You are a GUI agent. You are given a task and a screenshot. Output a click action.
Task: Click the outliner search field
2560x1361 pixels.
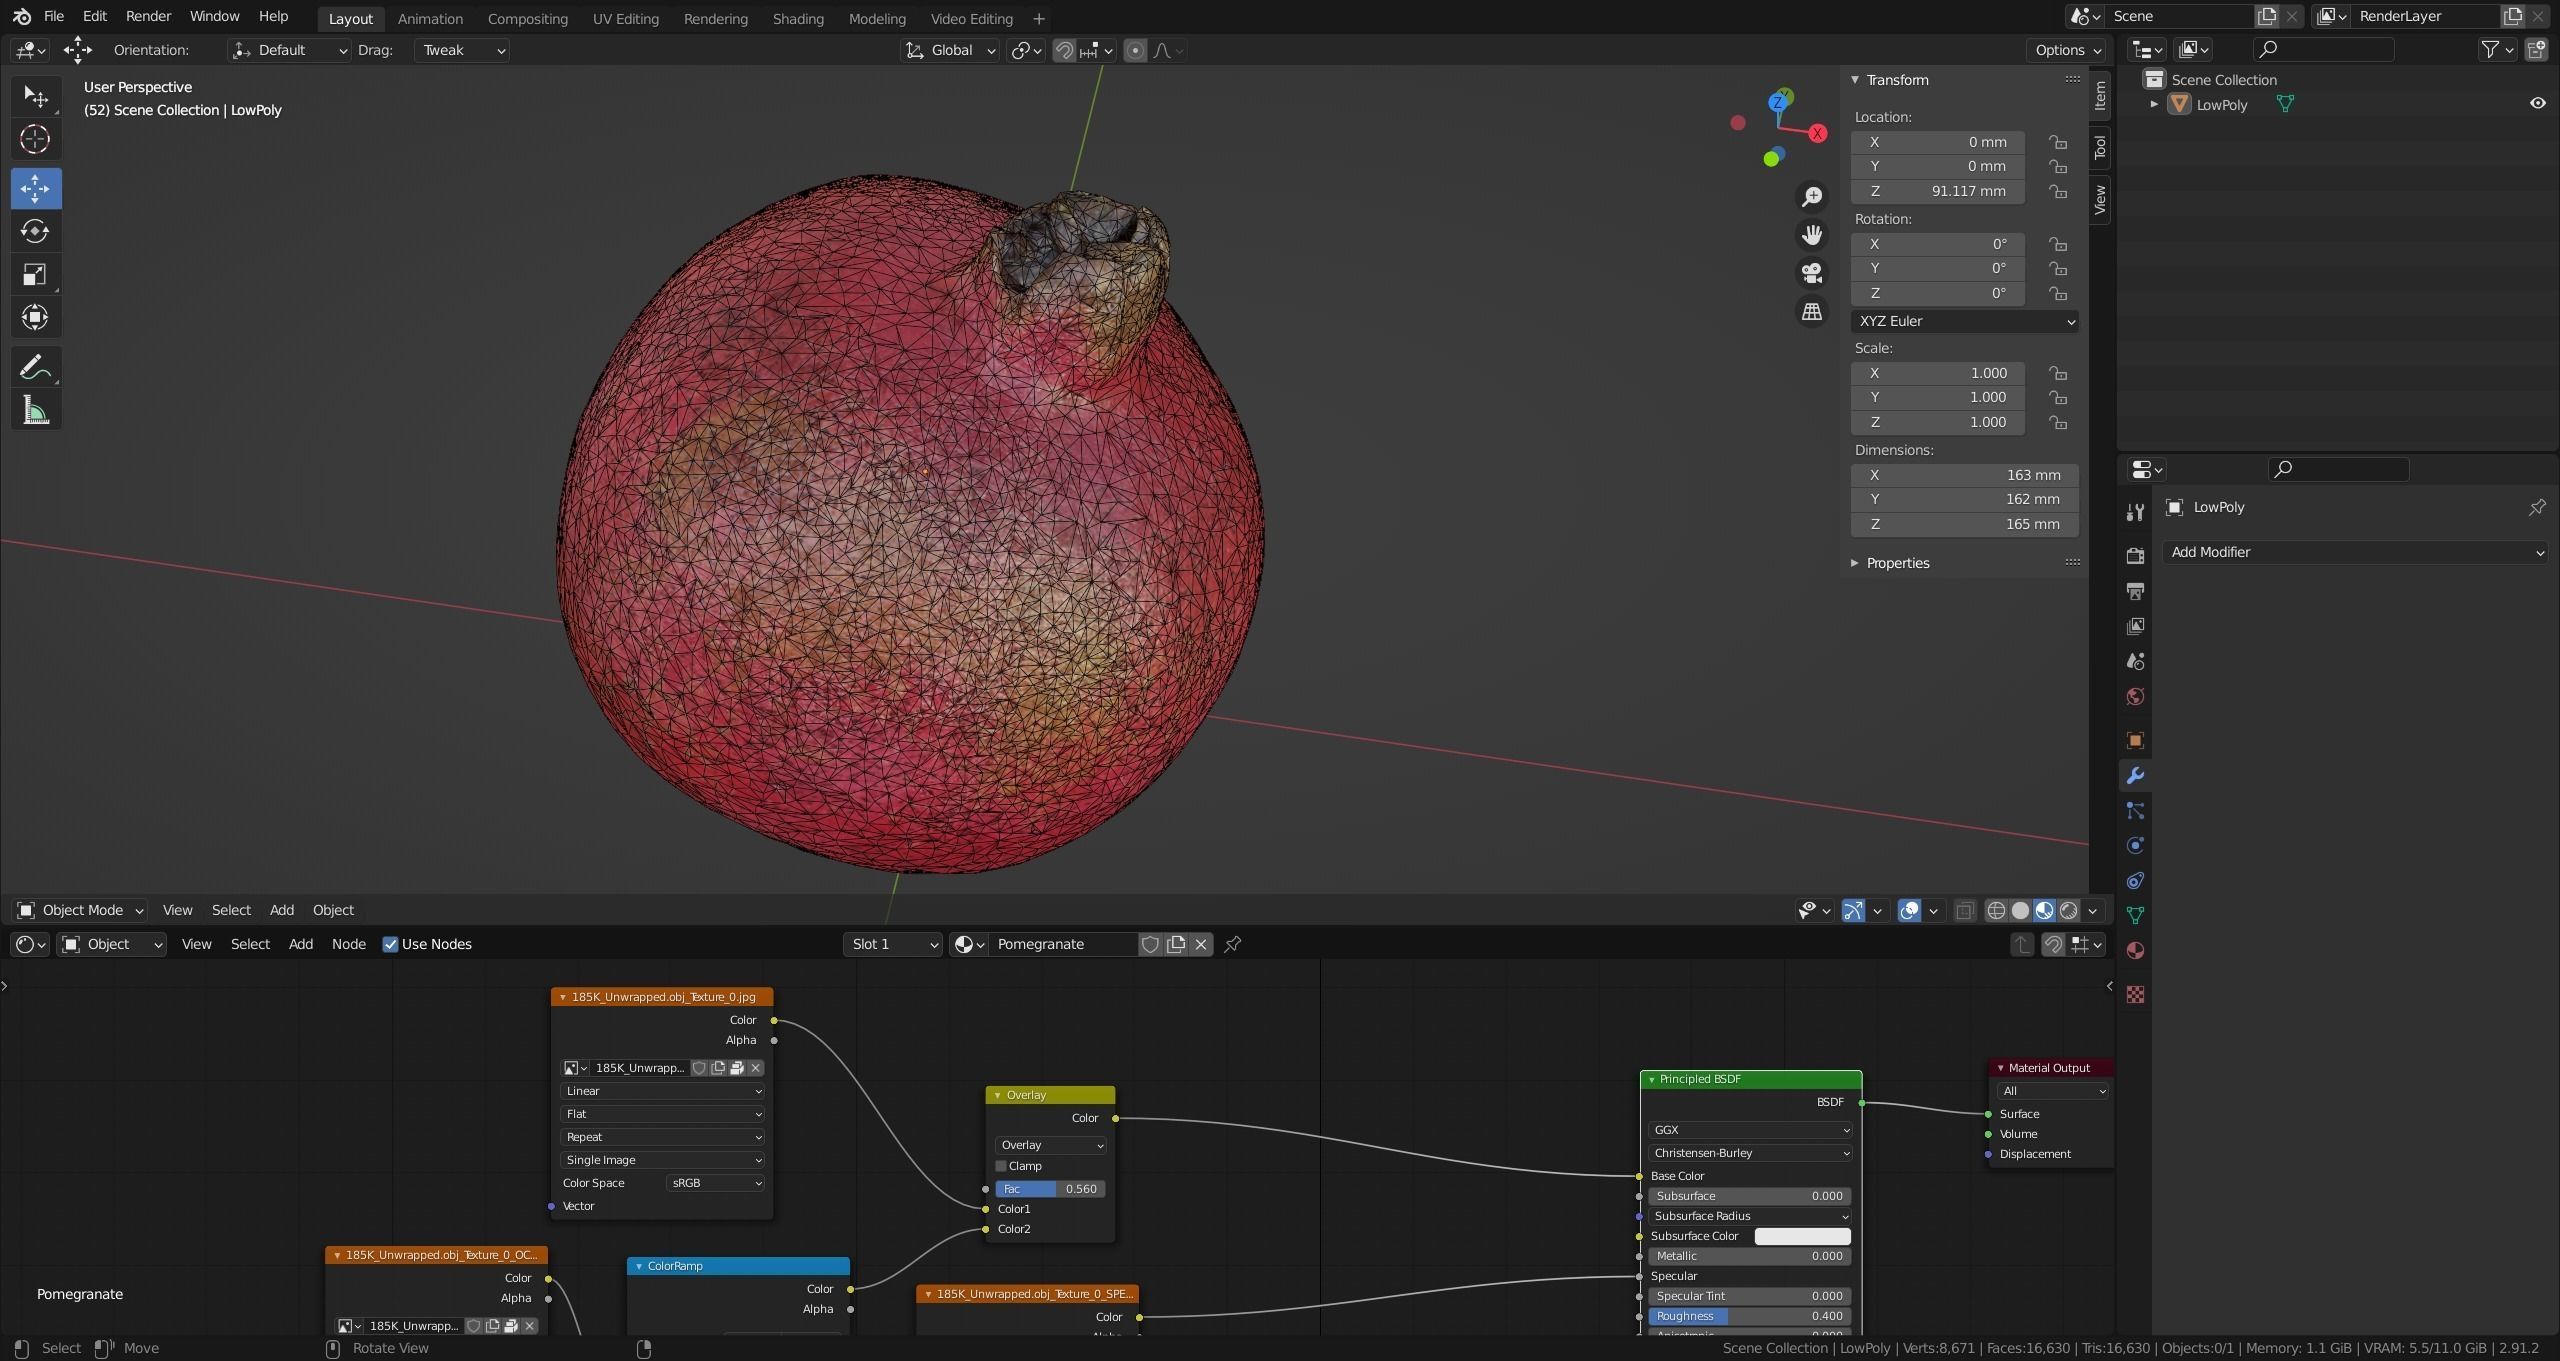pos(2323,49)
